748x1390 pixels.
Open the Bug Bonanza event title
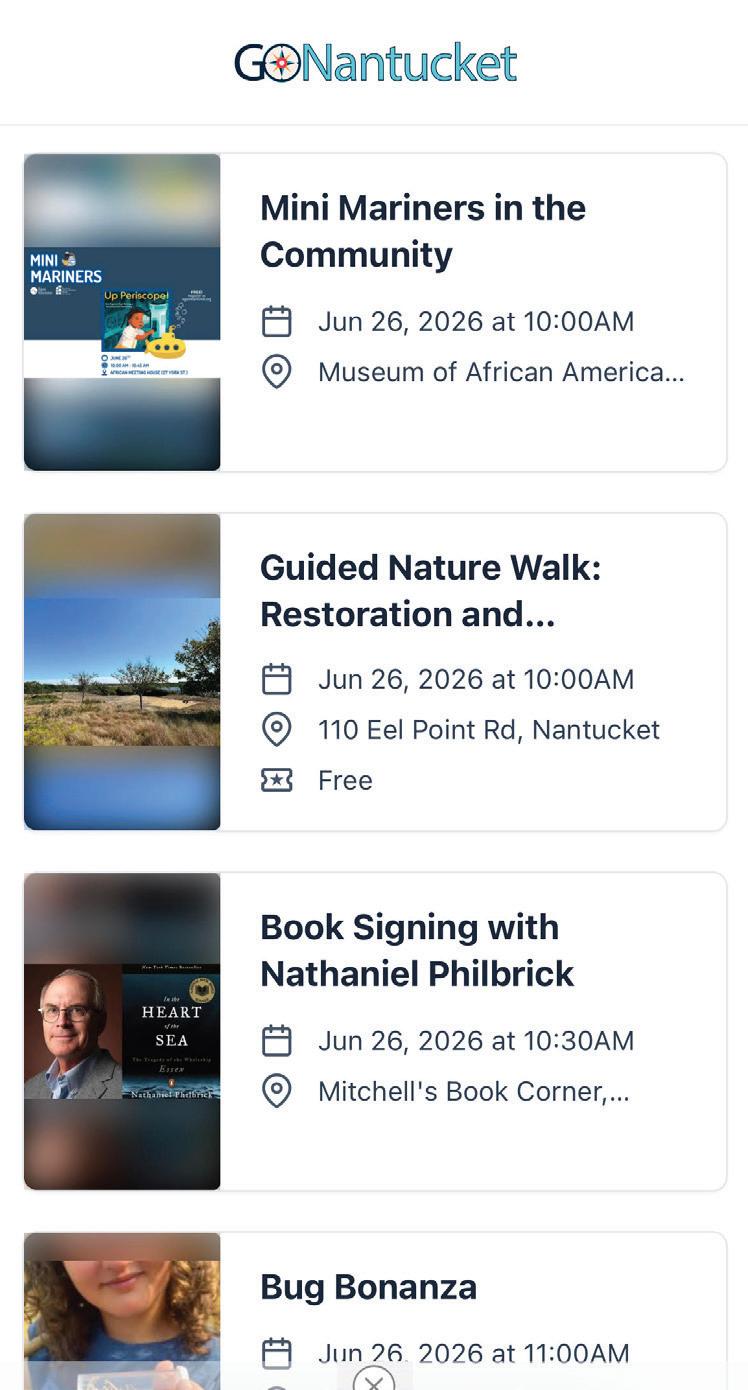click(368, 1287)
